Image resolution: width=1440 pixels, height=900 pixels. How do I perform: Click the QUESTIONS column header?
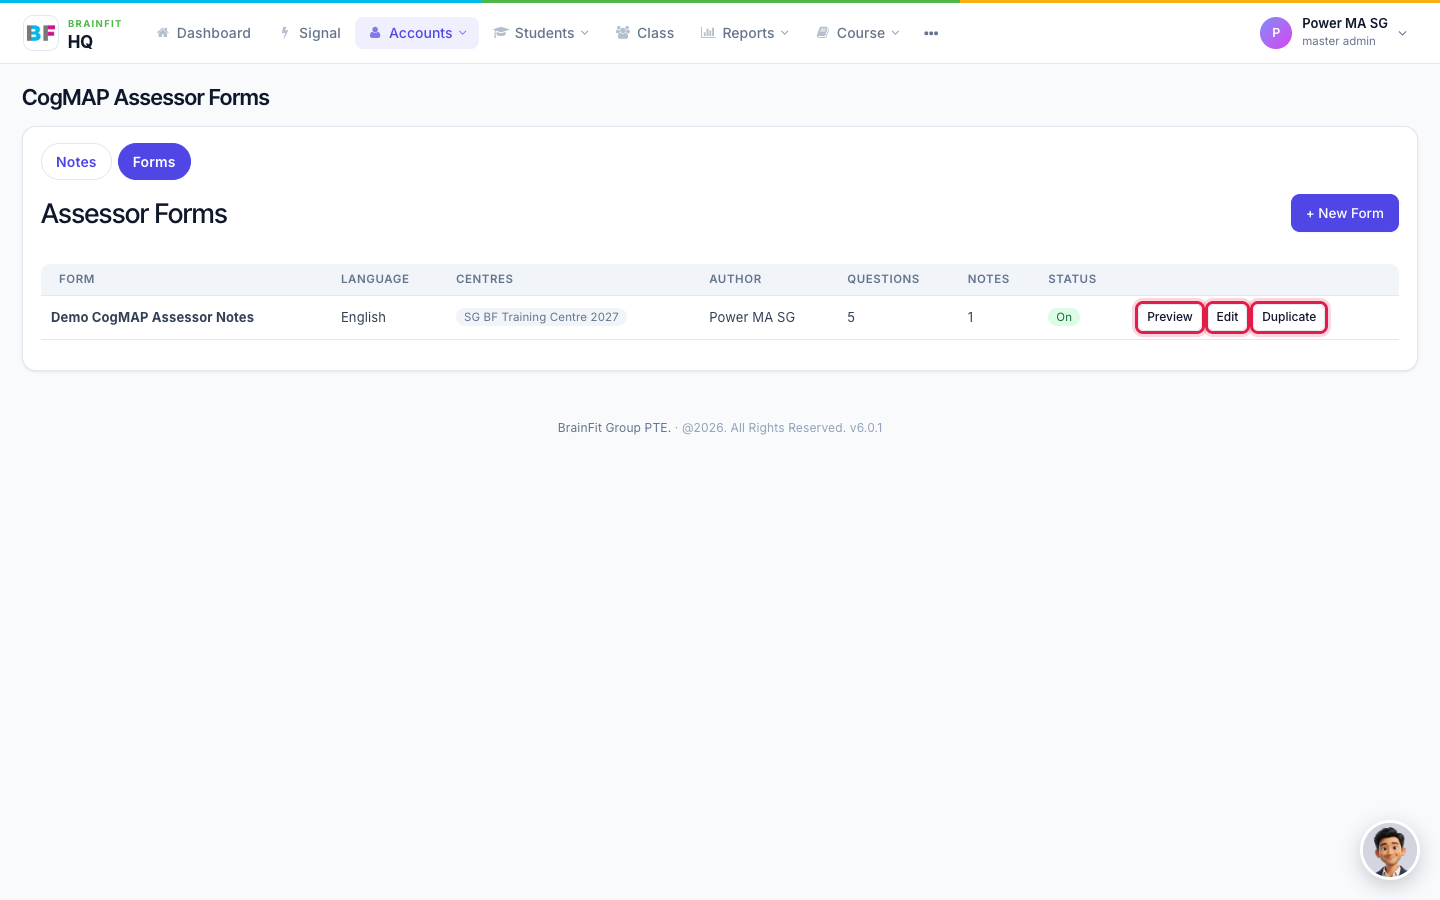883,279
